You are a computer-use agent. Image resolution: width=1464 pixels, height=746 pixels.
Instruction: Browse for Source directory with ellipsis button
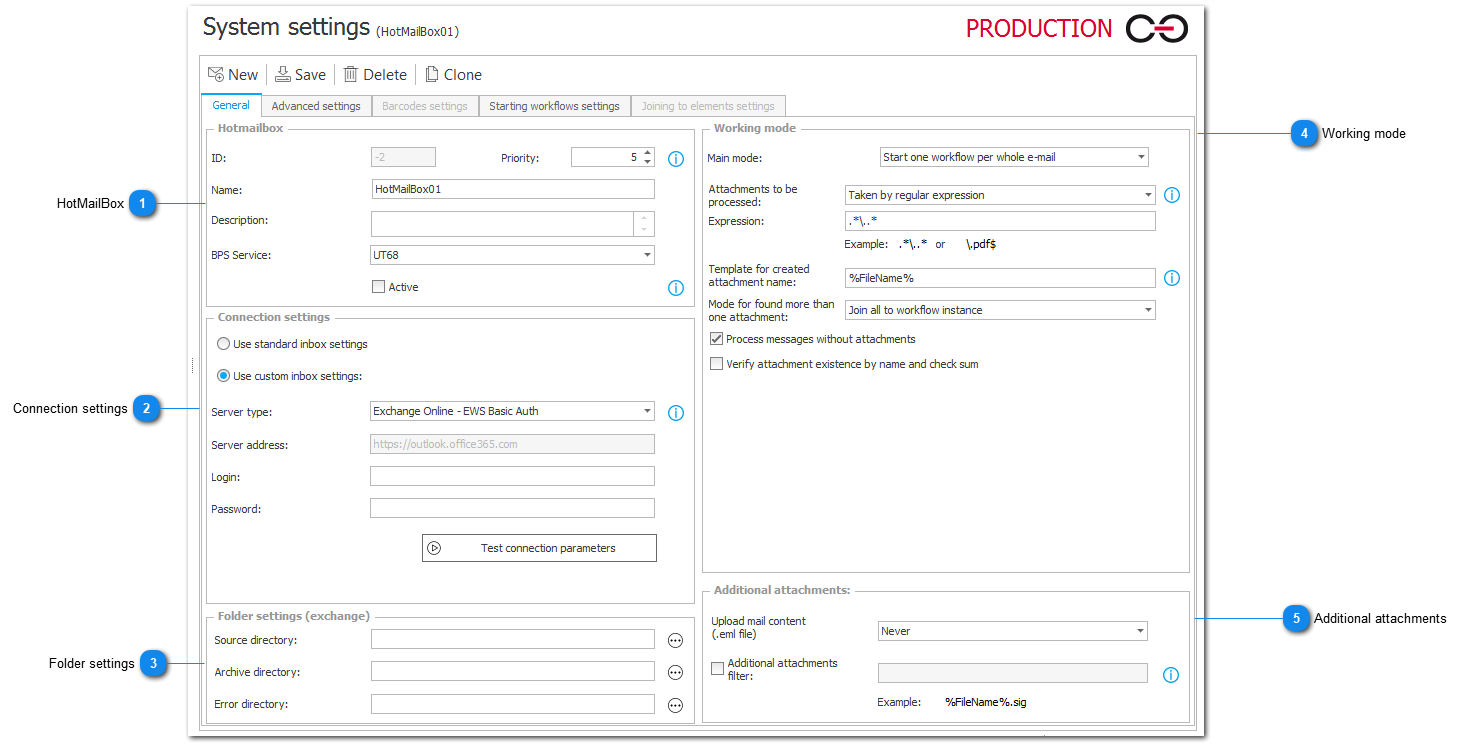click(675, 640)
